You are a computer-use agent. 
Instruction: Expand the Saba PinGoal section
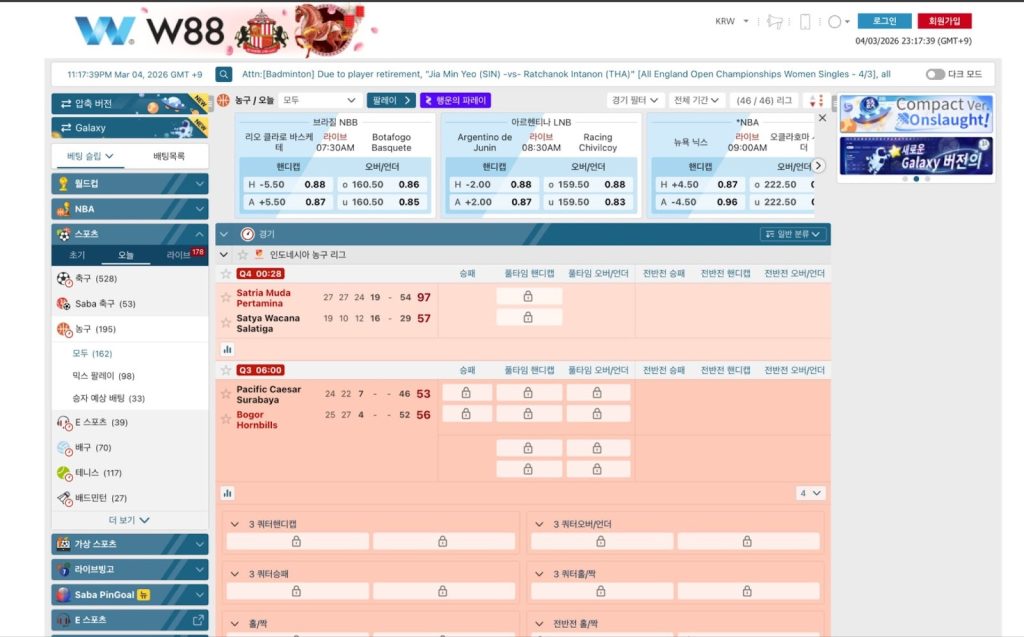tap(130, 595)
